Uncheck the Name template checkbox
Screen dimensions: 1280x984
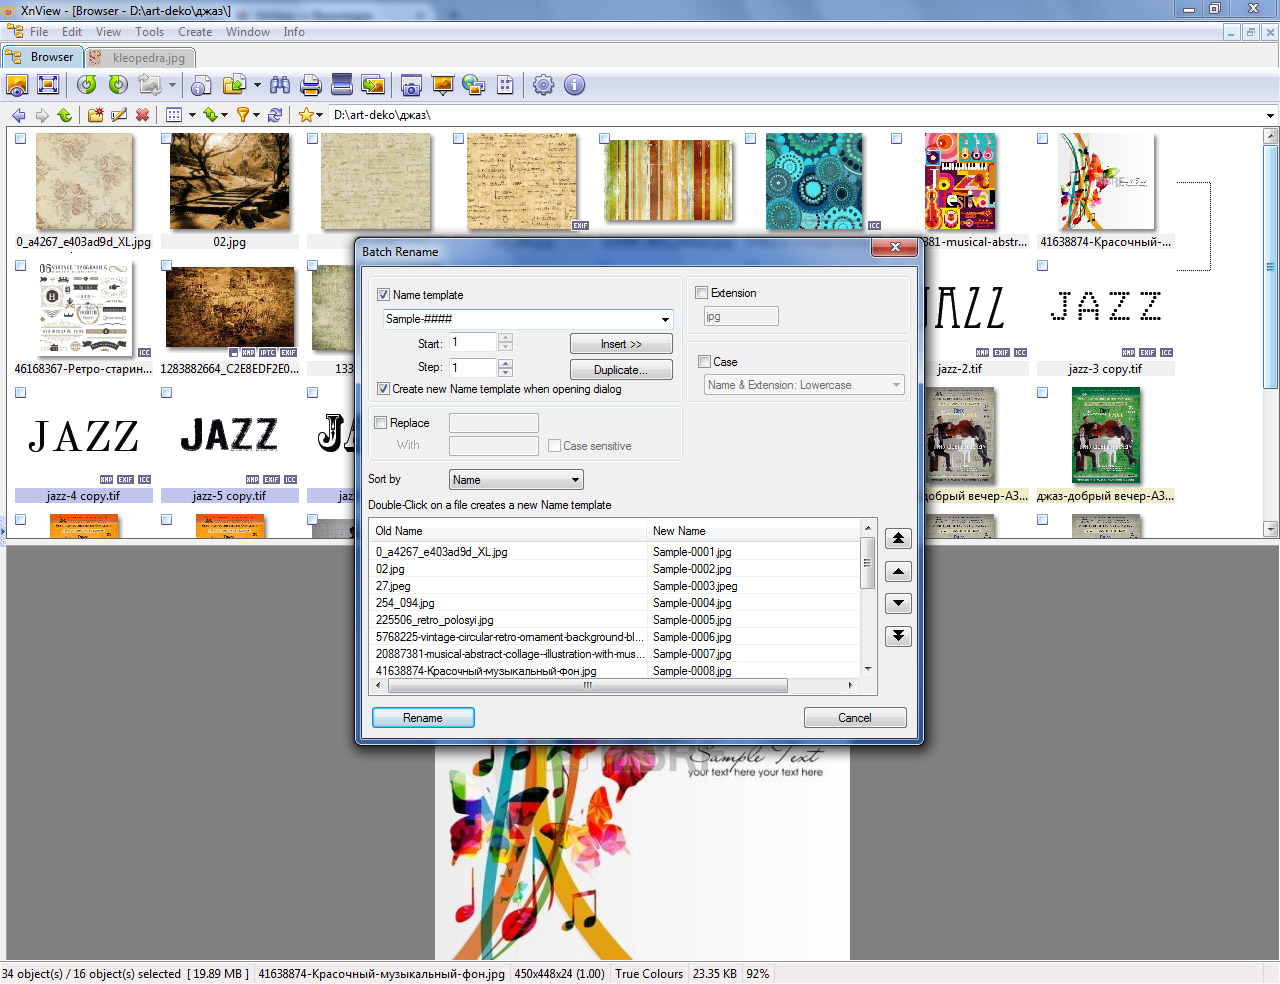click(x=383, y=295)
